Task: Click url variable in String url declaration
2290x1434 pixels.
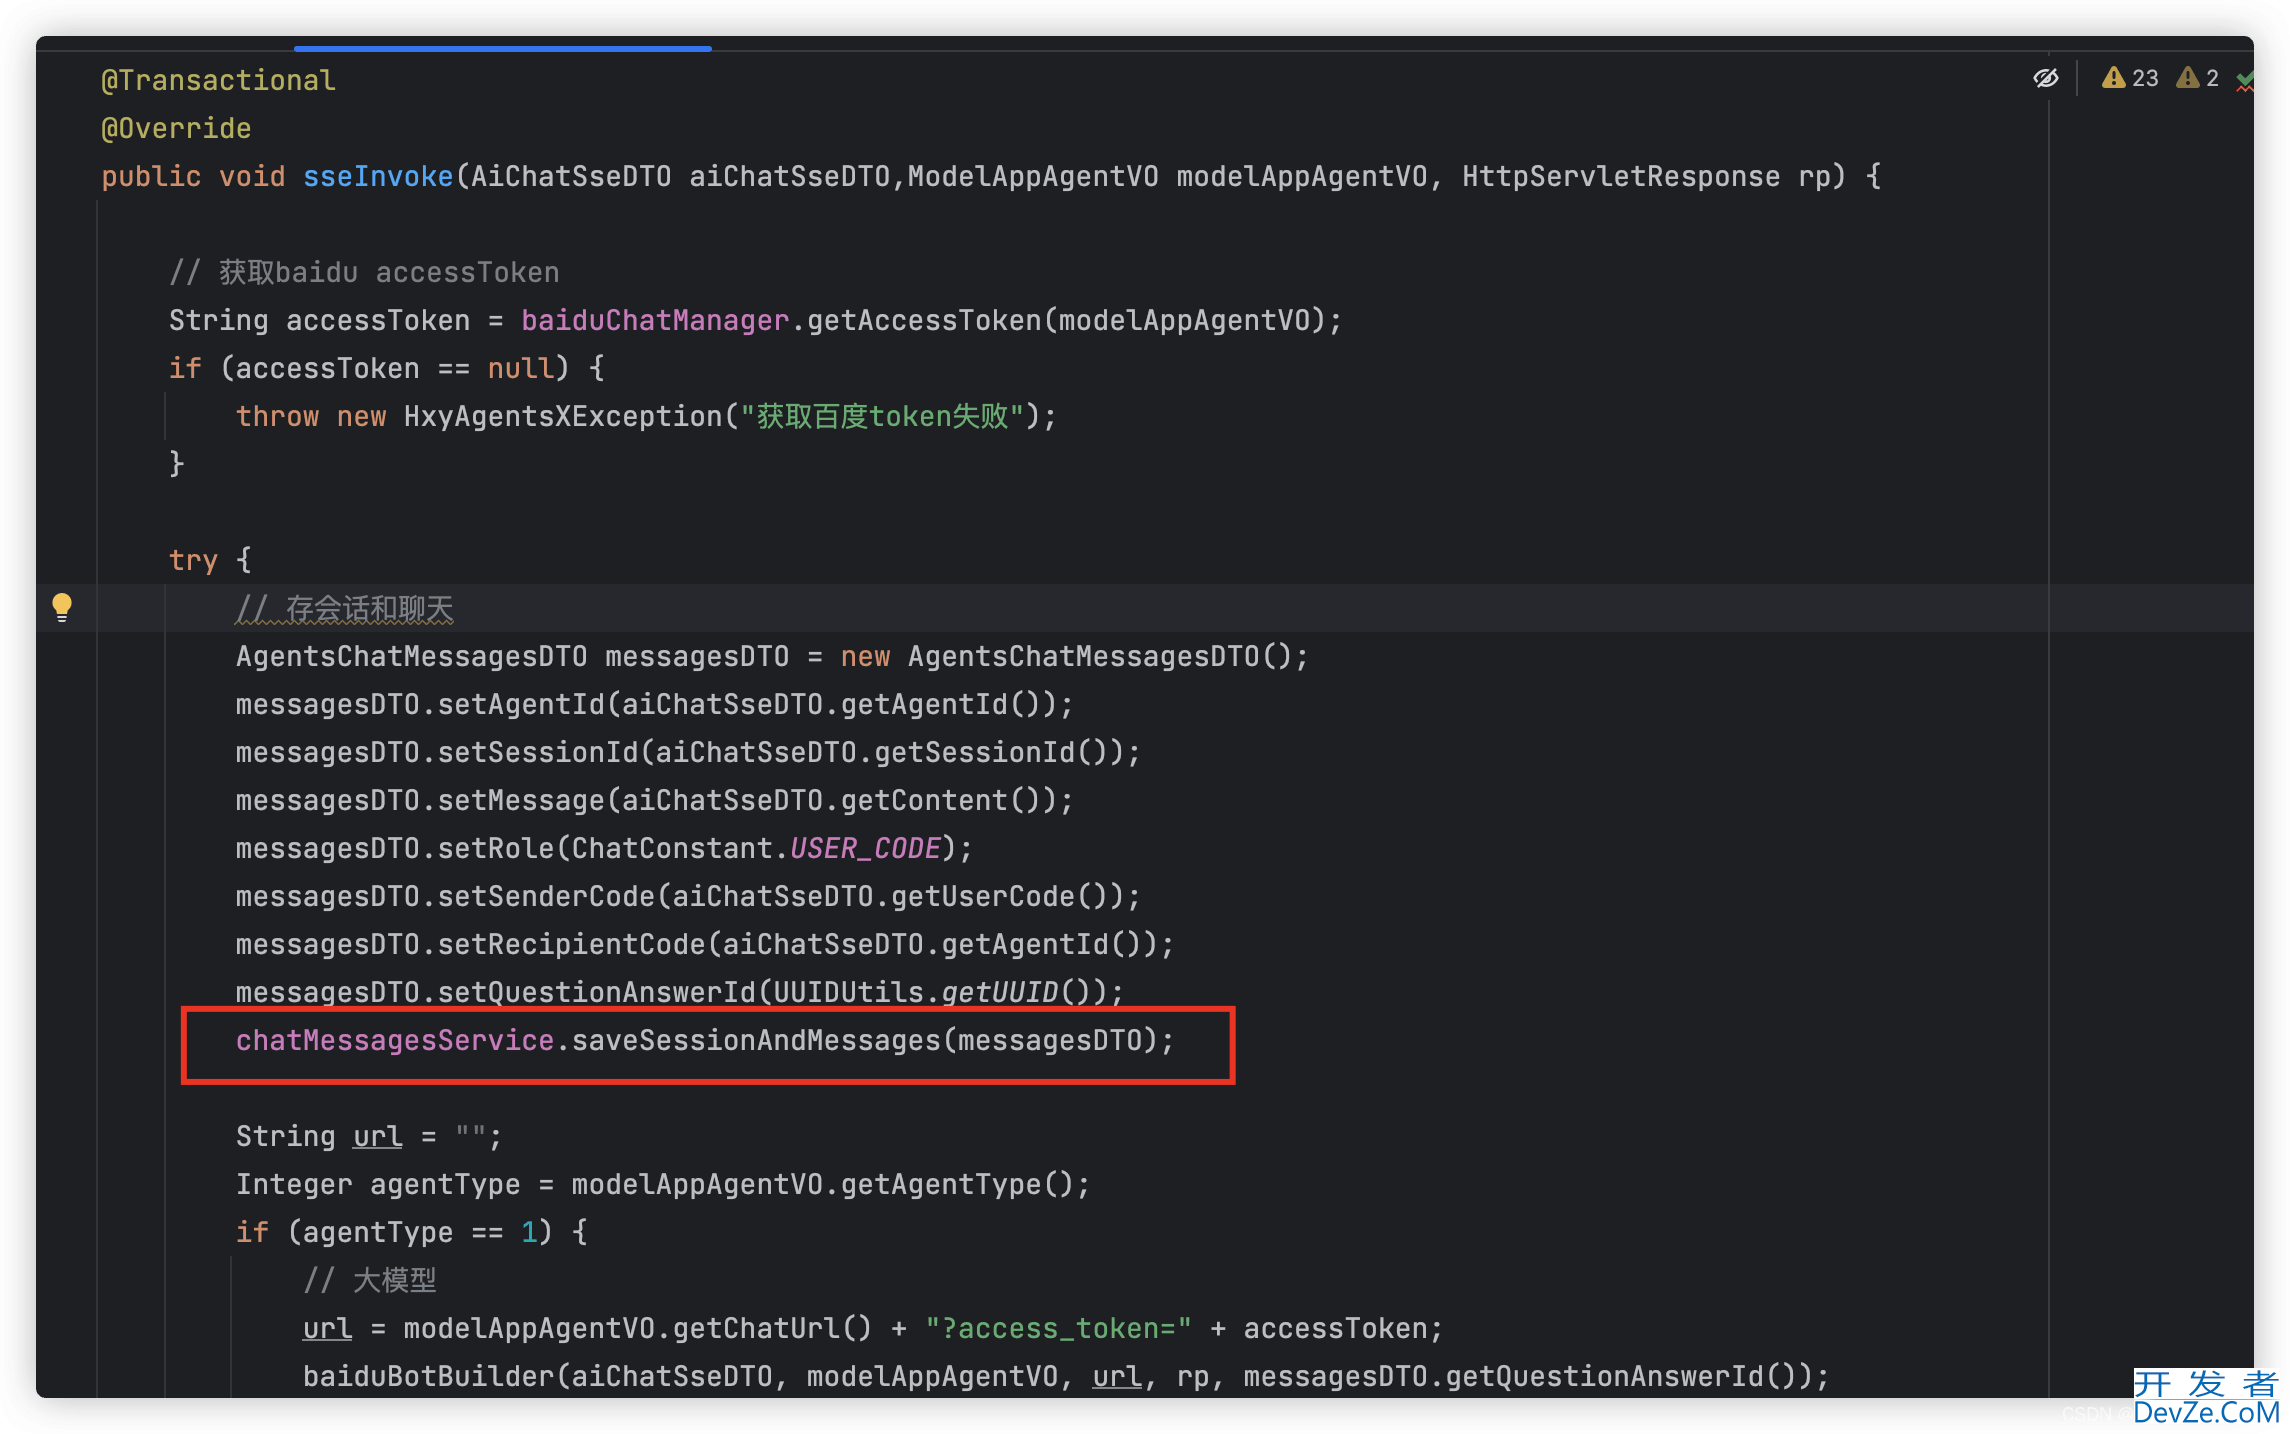Action: (x=378, y=1136)
